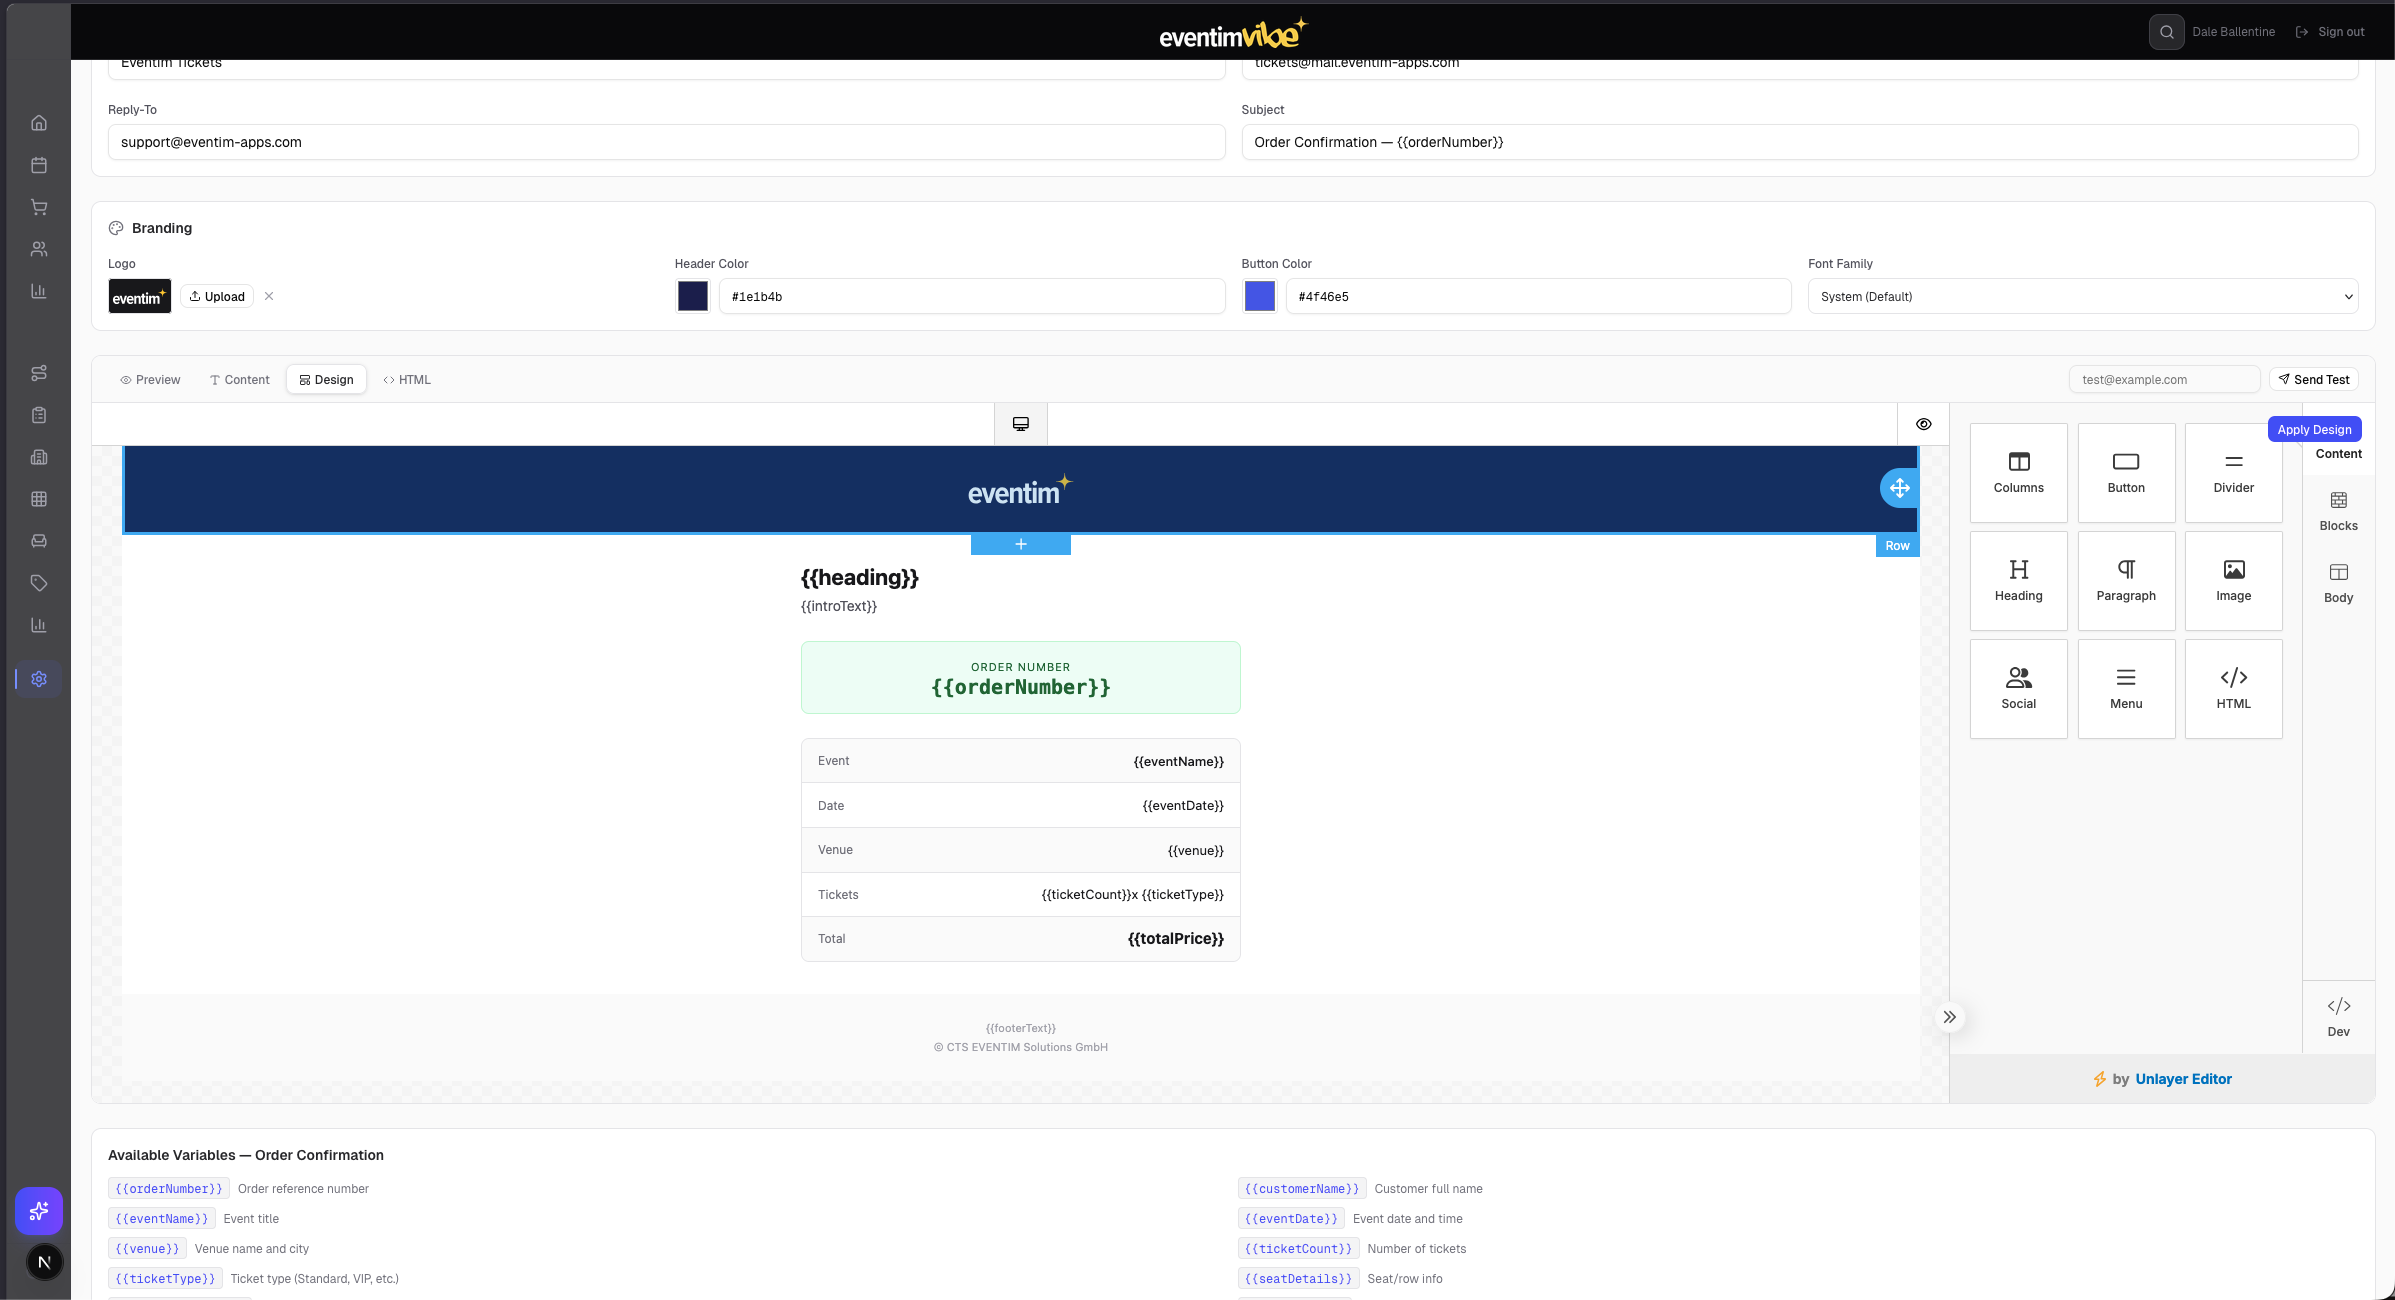Click the Apply Design button
The image size is (2395, 1300).
[2314, 429]
